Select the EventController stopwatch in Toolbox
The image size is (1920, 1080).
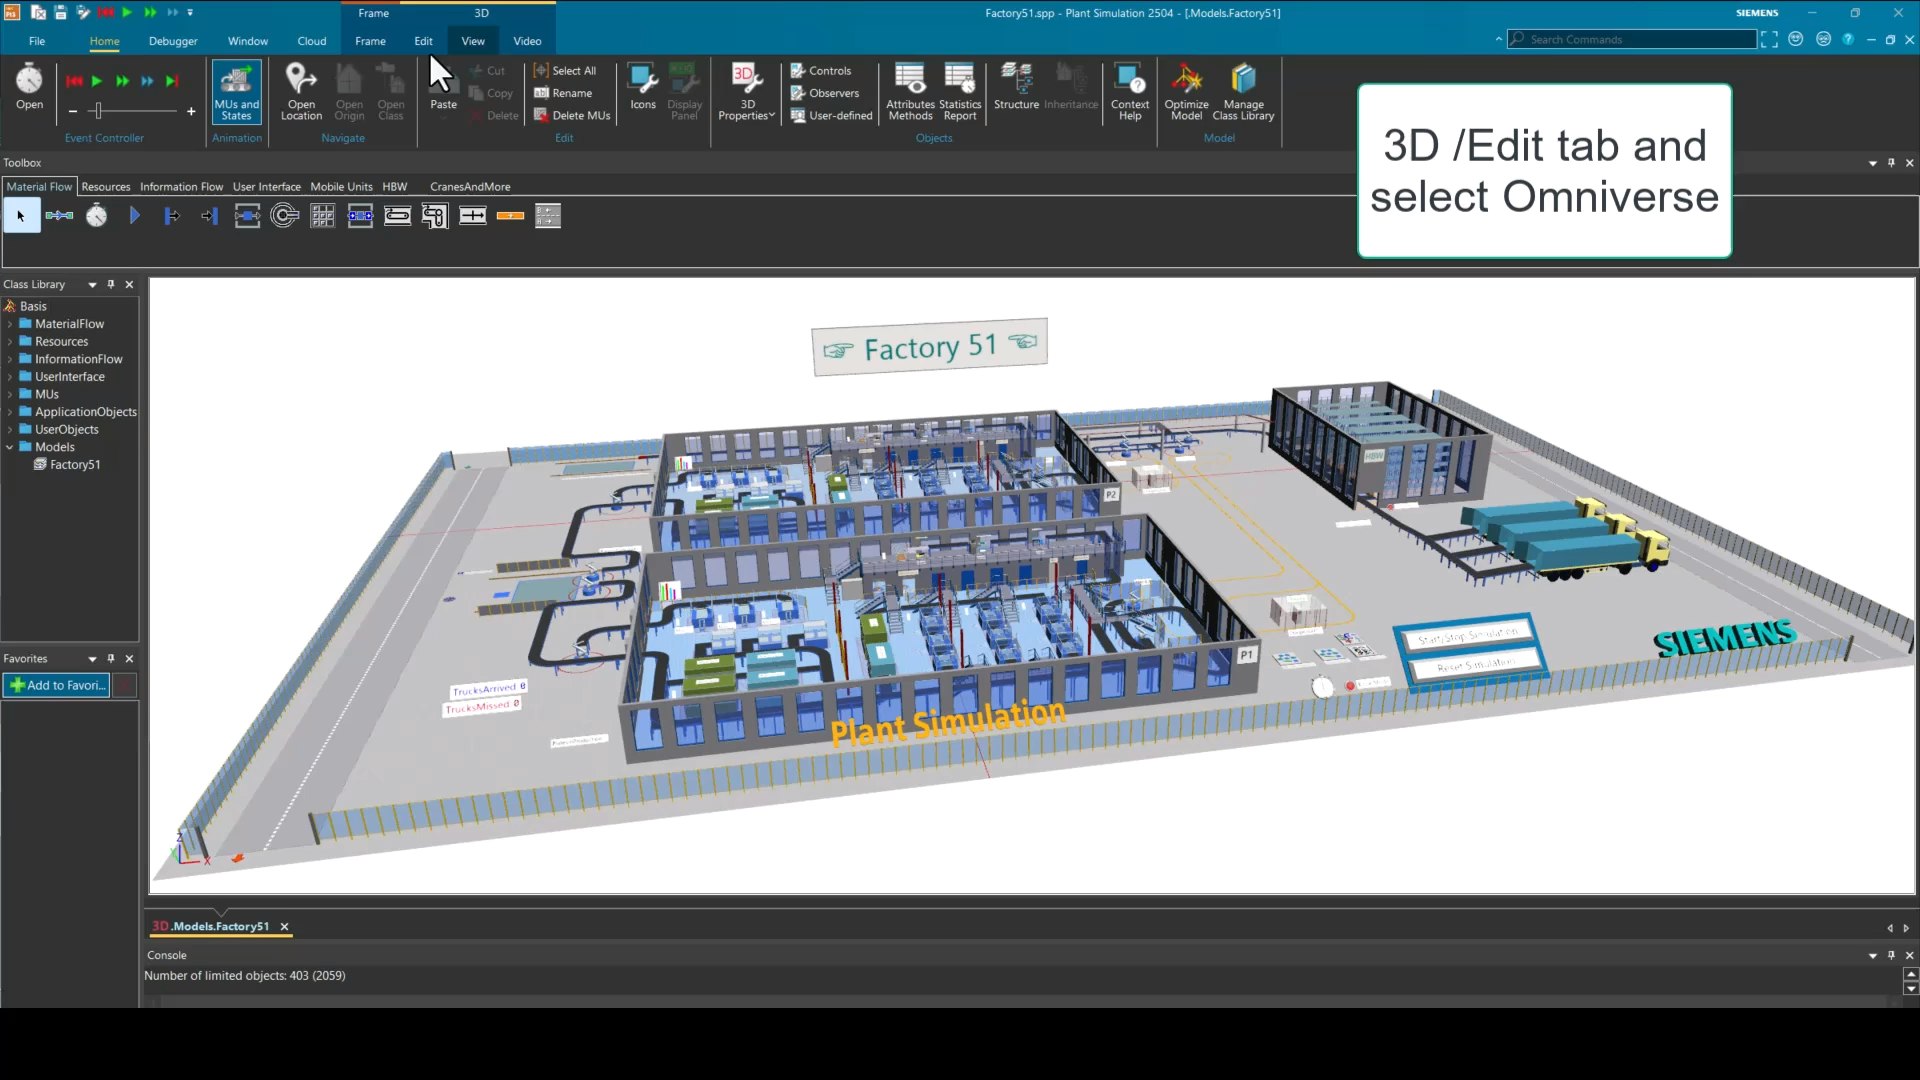tap(96, 216)
